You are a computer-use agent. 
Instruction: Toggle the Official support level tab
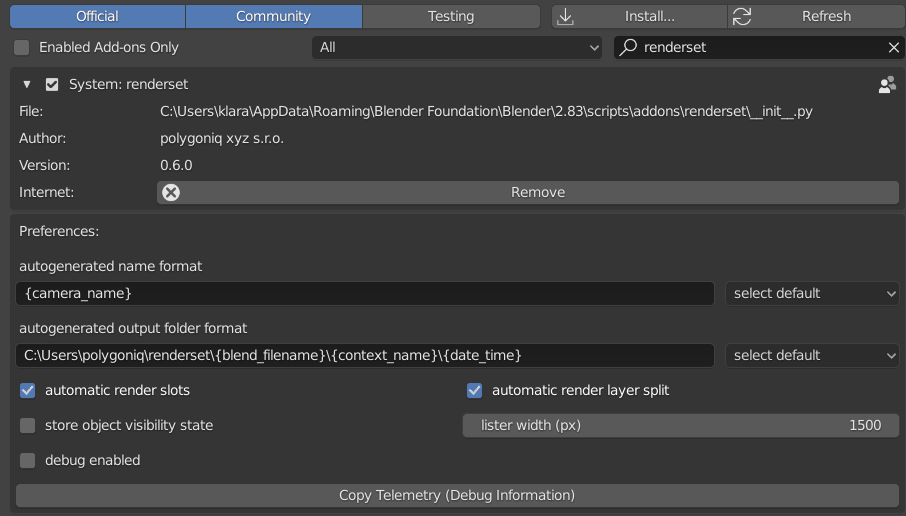pyautogui.click(x=97, y=16)
